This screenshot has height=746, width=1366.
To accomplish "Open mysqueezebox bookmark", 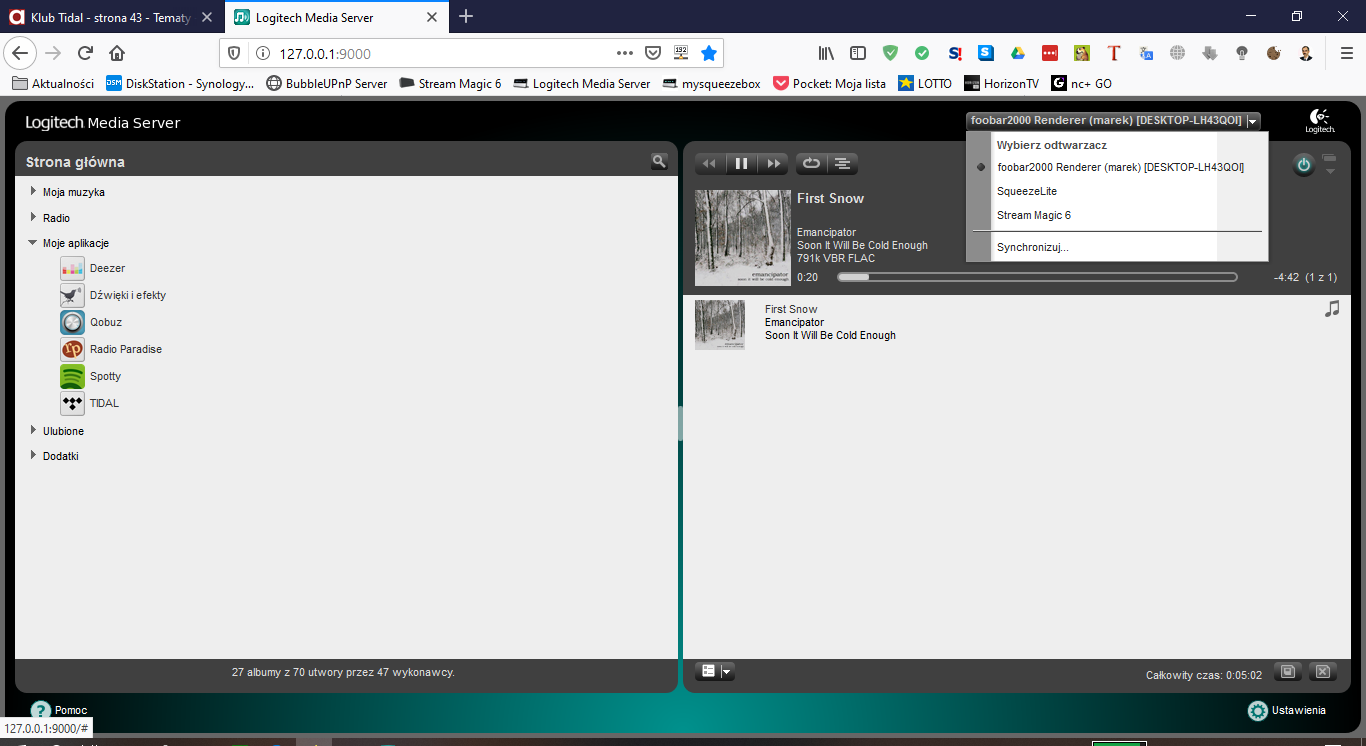I will (710, 84).
